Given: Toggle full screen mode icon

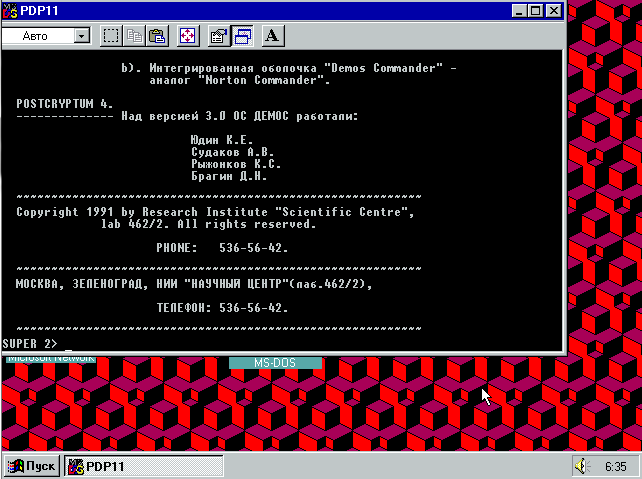Looking at the screenshot, I should (x=188, y=36).
